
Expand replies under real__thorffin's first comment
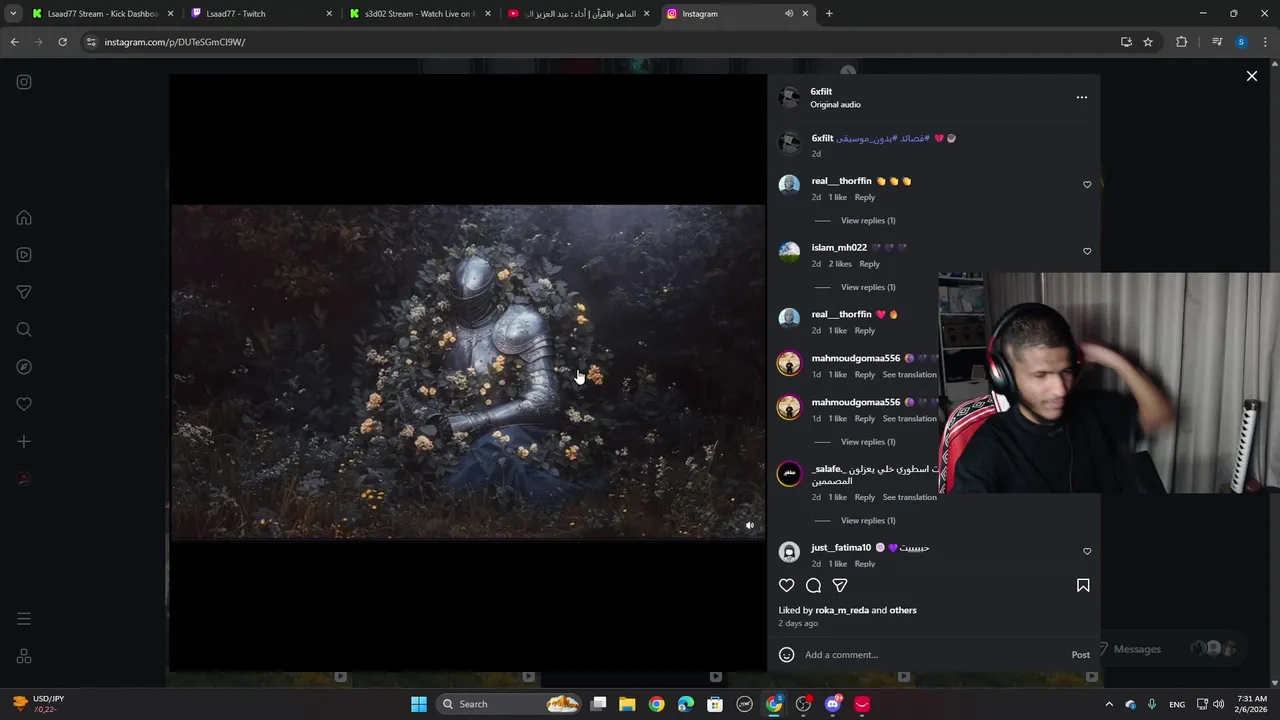pos(868,220)
